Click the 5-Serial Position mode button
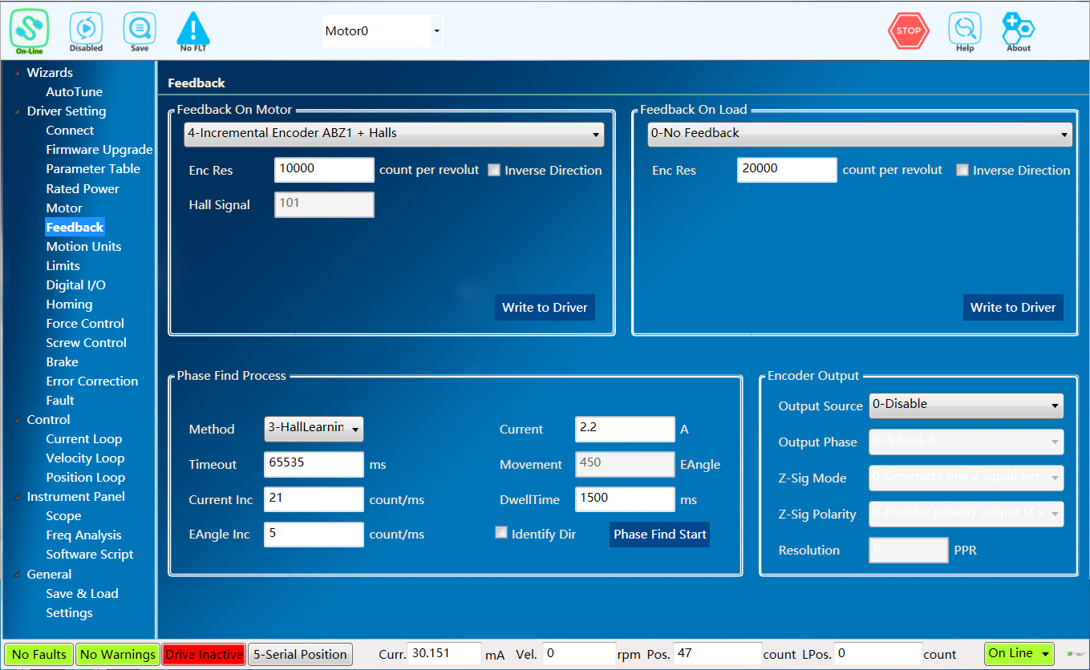The width and height of the screenshot is (1090, 670). tap(300, 654)
